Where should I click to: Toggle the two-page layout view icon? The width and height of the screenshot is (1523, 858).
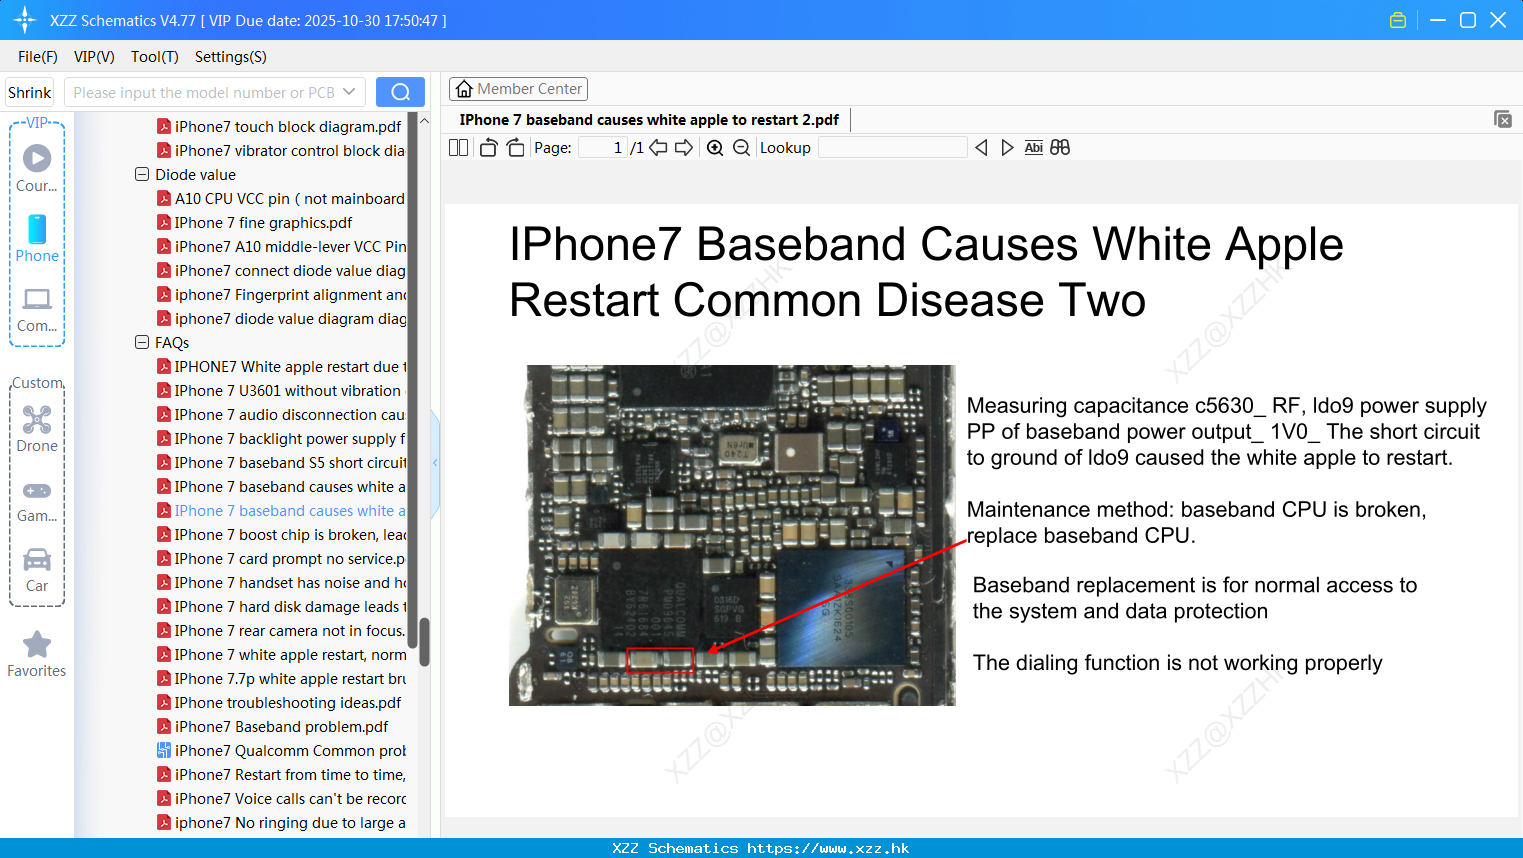458,148
